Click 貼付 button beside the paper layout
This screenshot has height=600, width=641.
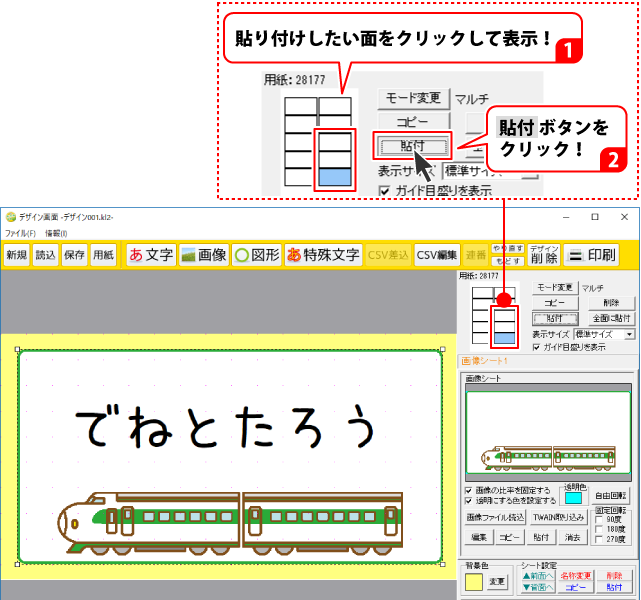coord(555,318)
